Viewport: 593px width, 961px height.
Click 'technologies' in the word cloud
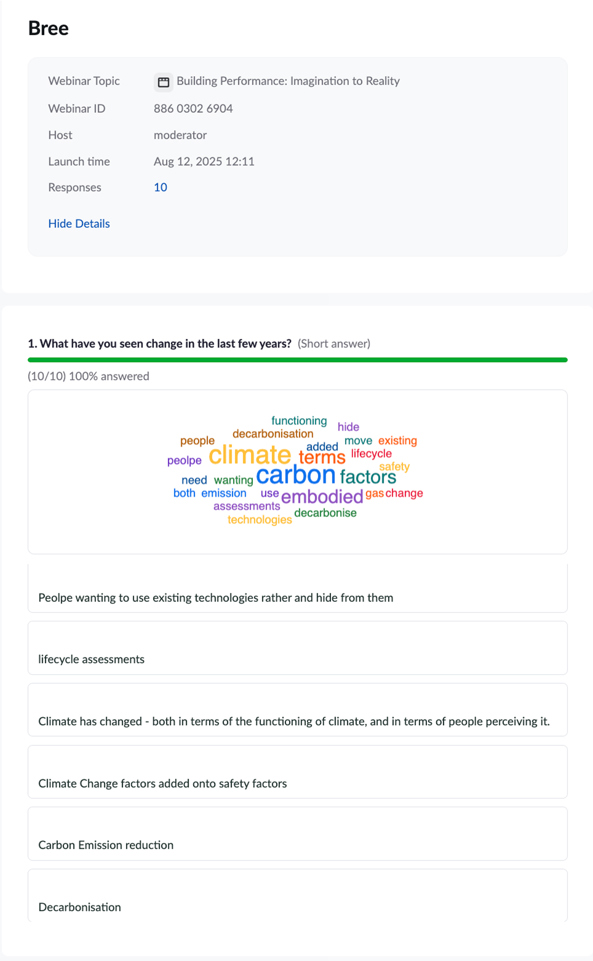[260, 520]
